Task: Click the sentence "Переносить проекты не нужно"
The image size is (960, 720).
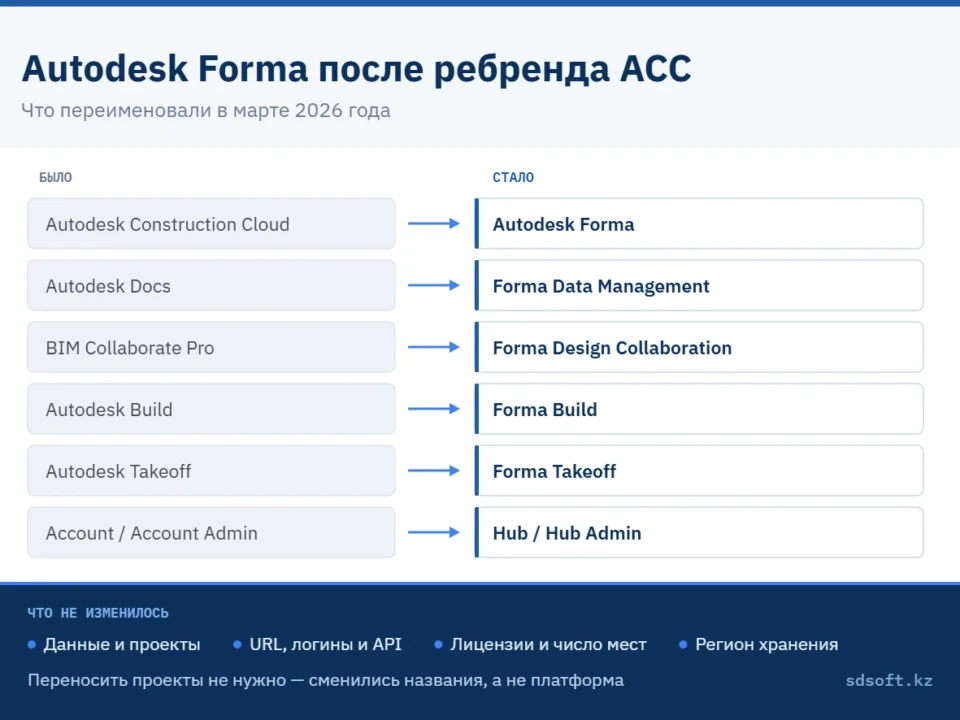Action: tap(157, 680)
